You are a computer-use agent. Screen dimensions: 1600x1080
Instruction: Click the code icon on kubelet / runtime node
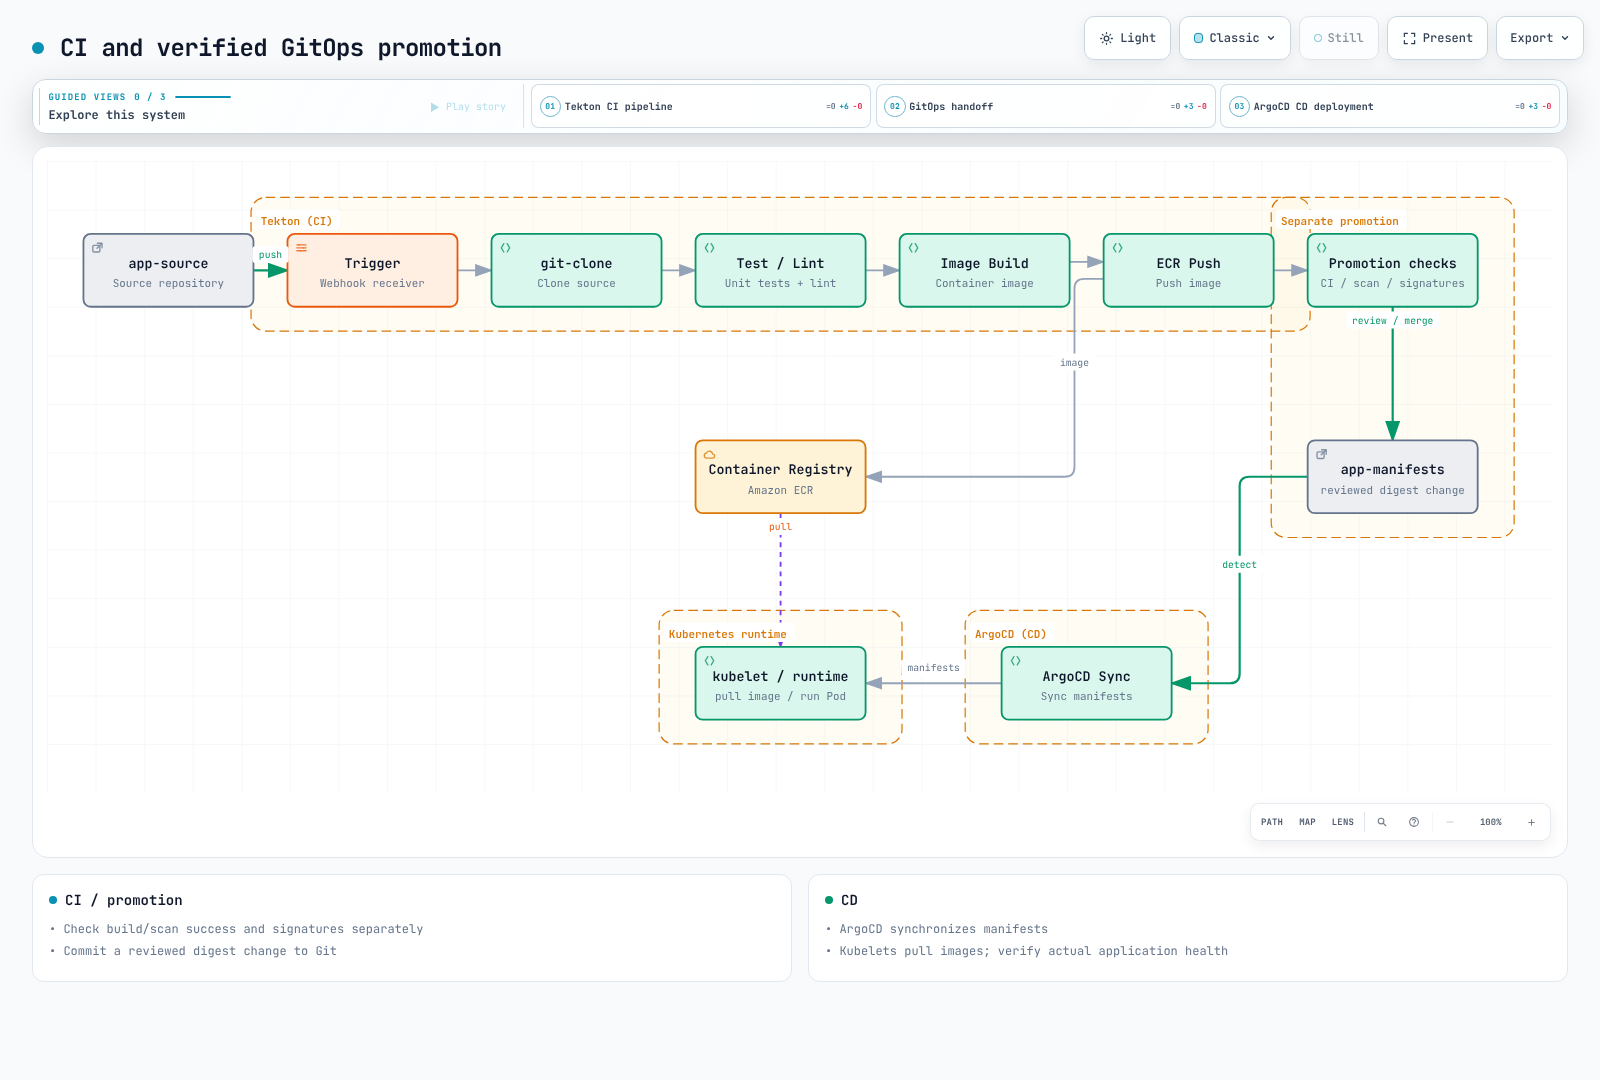(709, 660)
